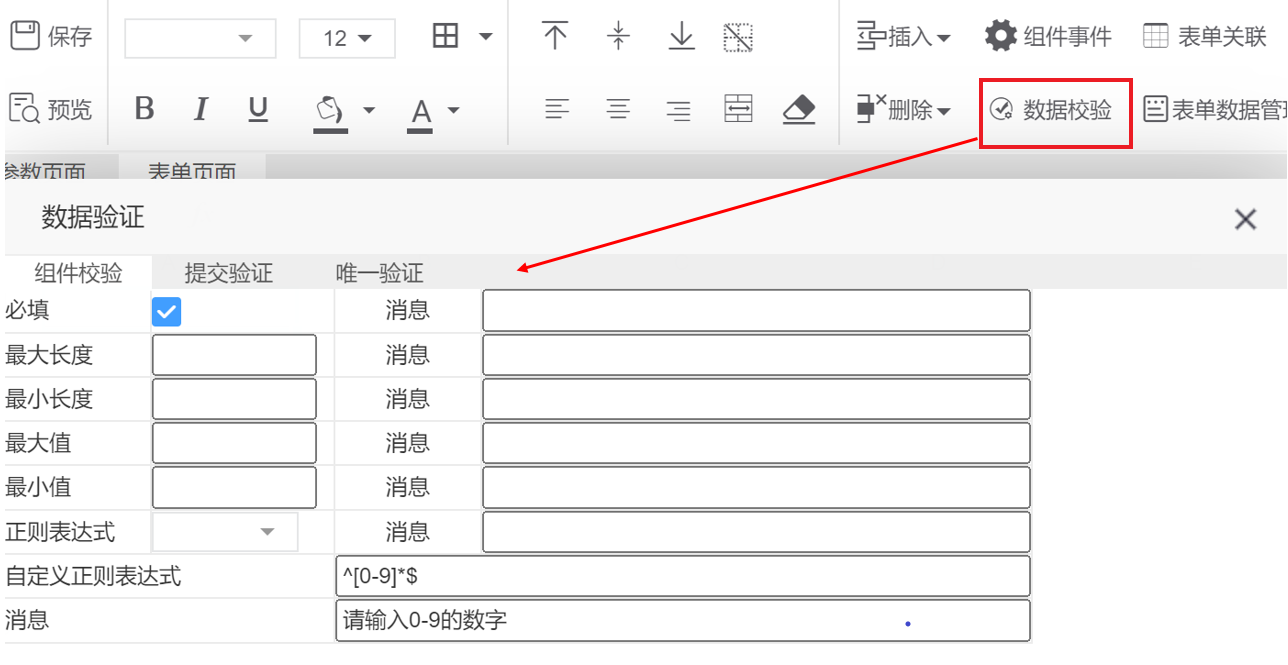This screenshot has height=665, width=1288.
Task: Apply italic formatting
Action: pyautogui.click(x=201, y=109)
